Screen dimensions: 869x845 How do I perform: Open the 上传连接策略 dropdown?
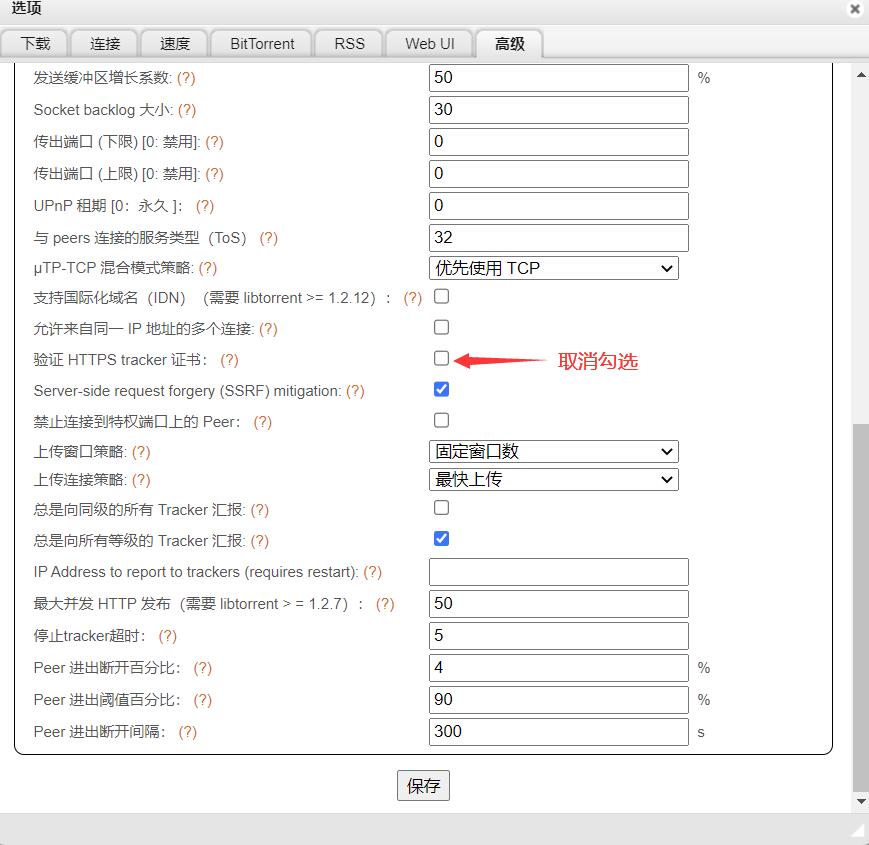[x=553, y=480]
